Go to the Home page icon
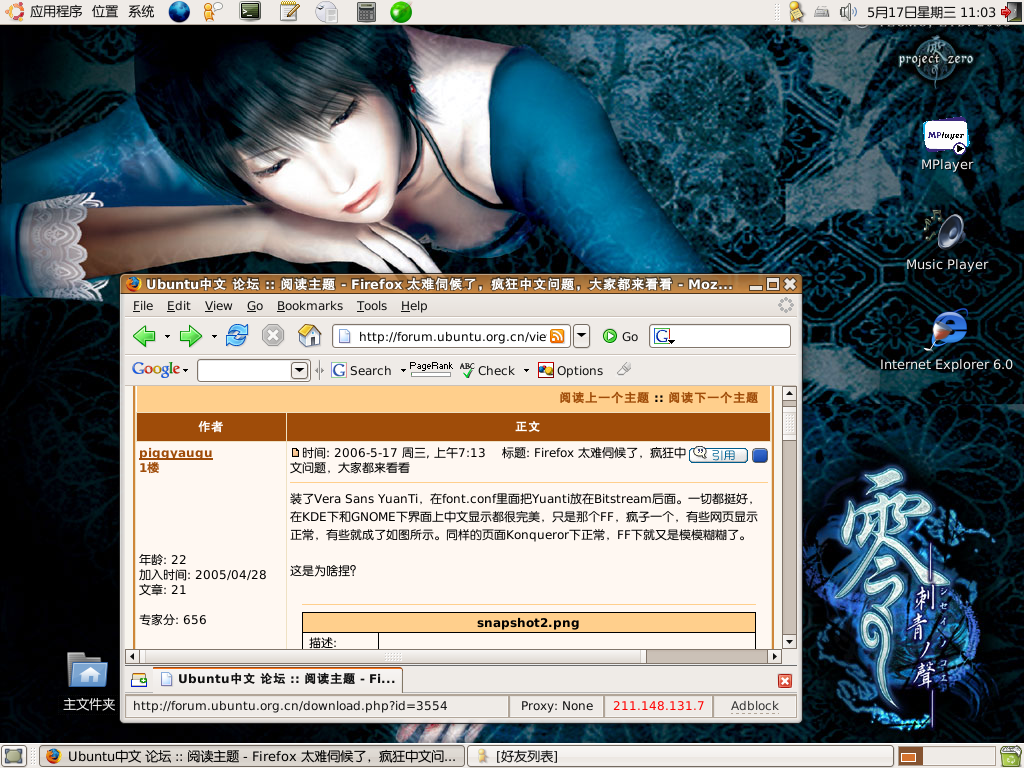 (310, 336)
